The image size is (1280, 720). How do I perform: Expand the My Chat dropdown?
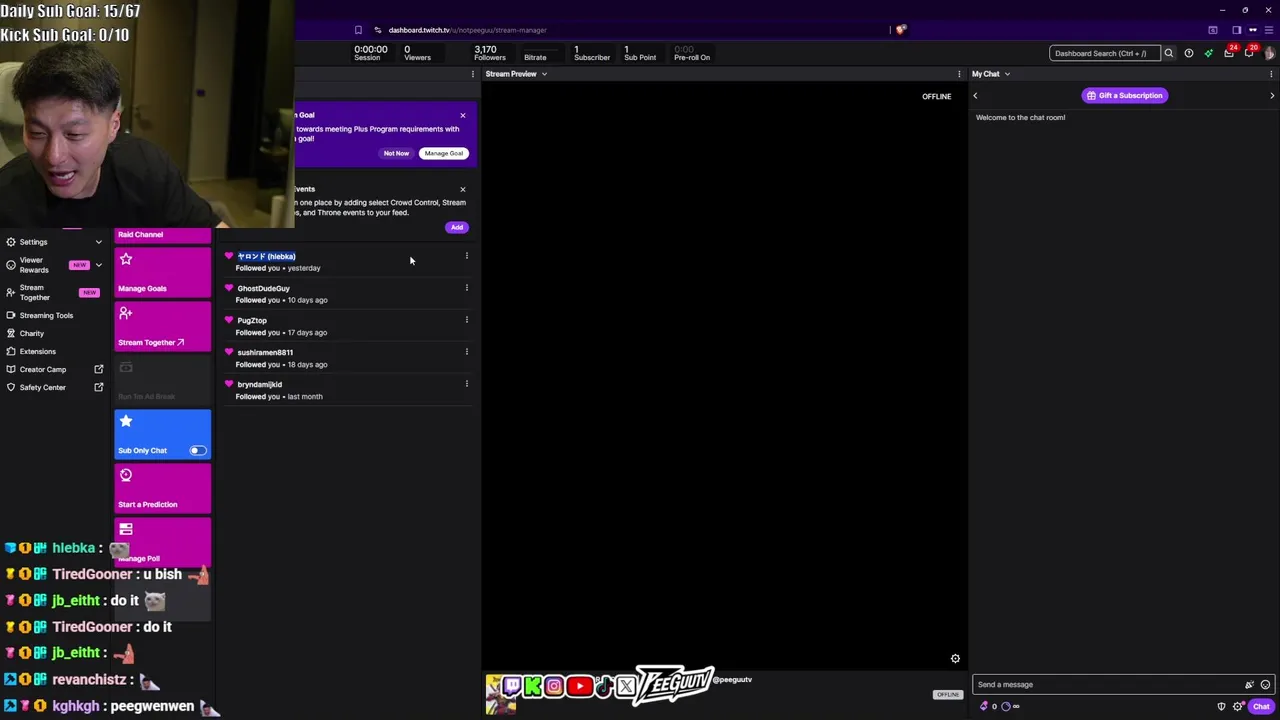pyautogui.click(x=1007, y=74)
